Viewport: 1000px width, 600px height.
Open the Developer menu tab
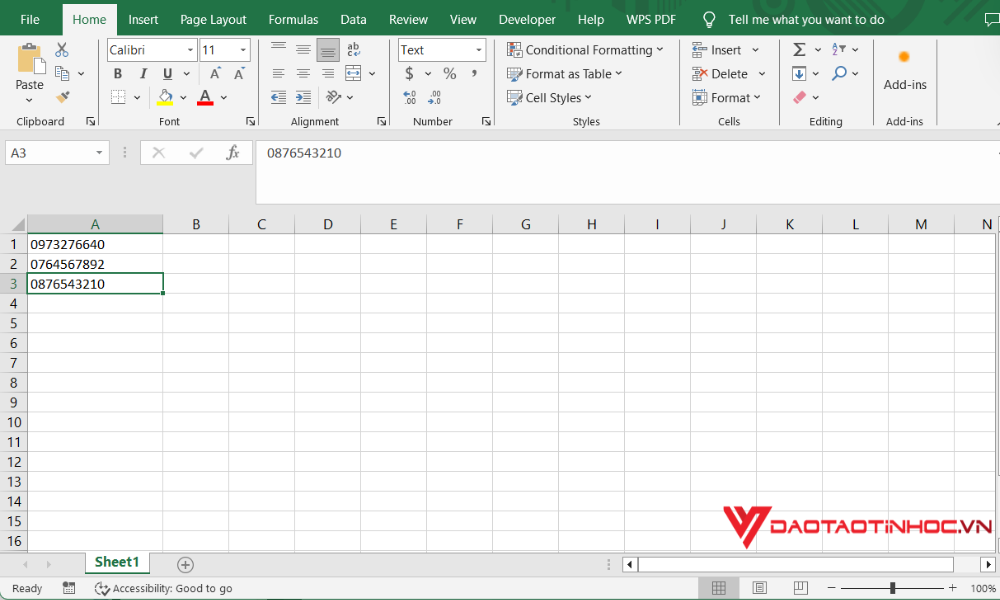pyautogui.click(x=527, y=18)
